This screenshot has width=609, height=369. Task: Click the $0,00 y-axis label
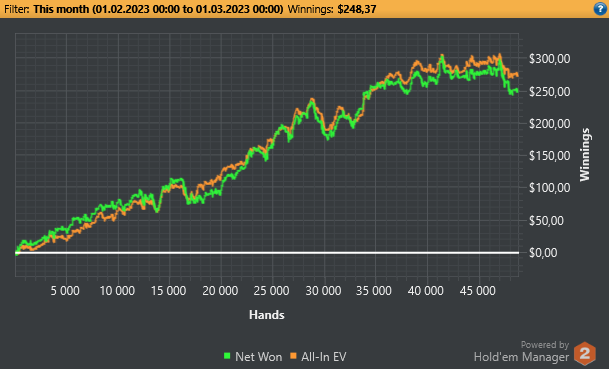coord(543,253)
